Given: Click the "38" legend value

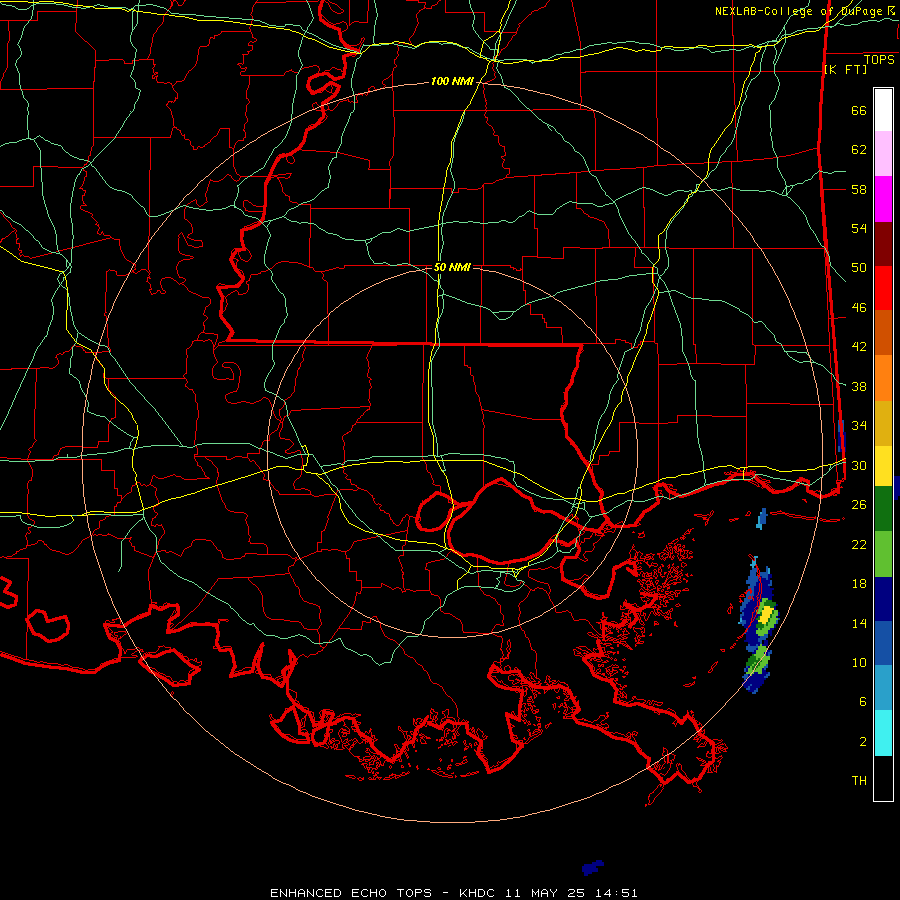Looking at the screenshot, I should point(859,386).
